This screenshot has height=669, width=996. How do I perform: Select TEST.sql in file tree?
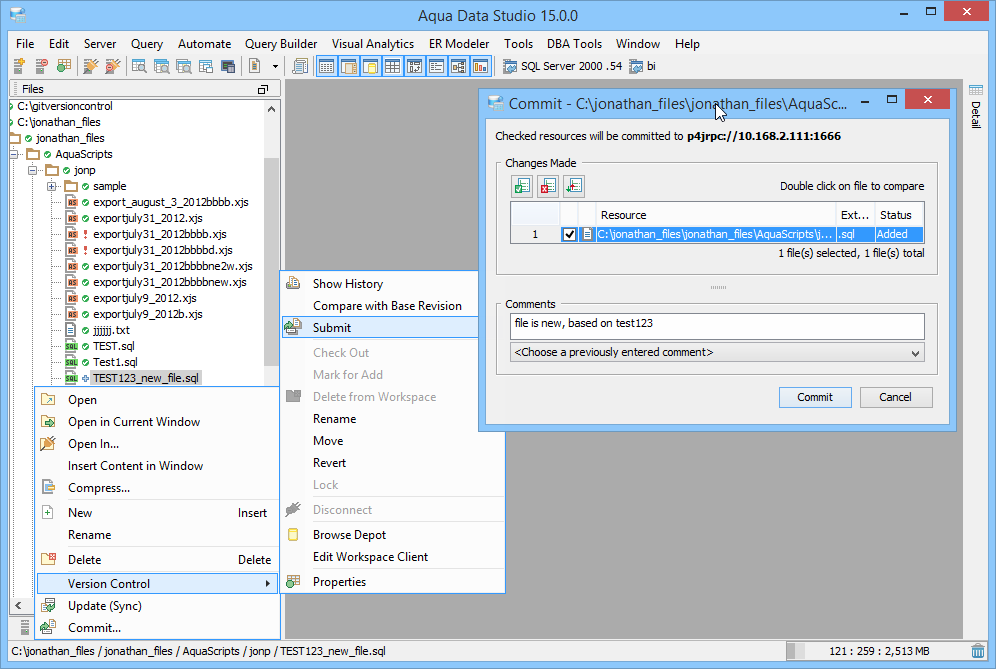(114, 346)
